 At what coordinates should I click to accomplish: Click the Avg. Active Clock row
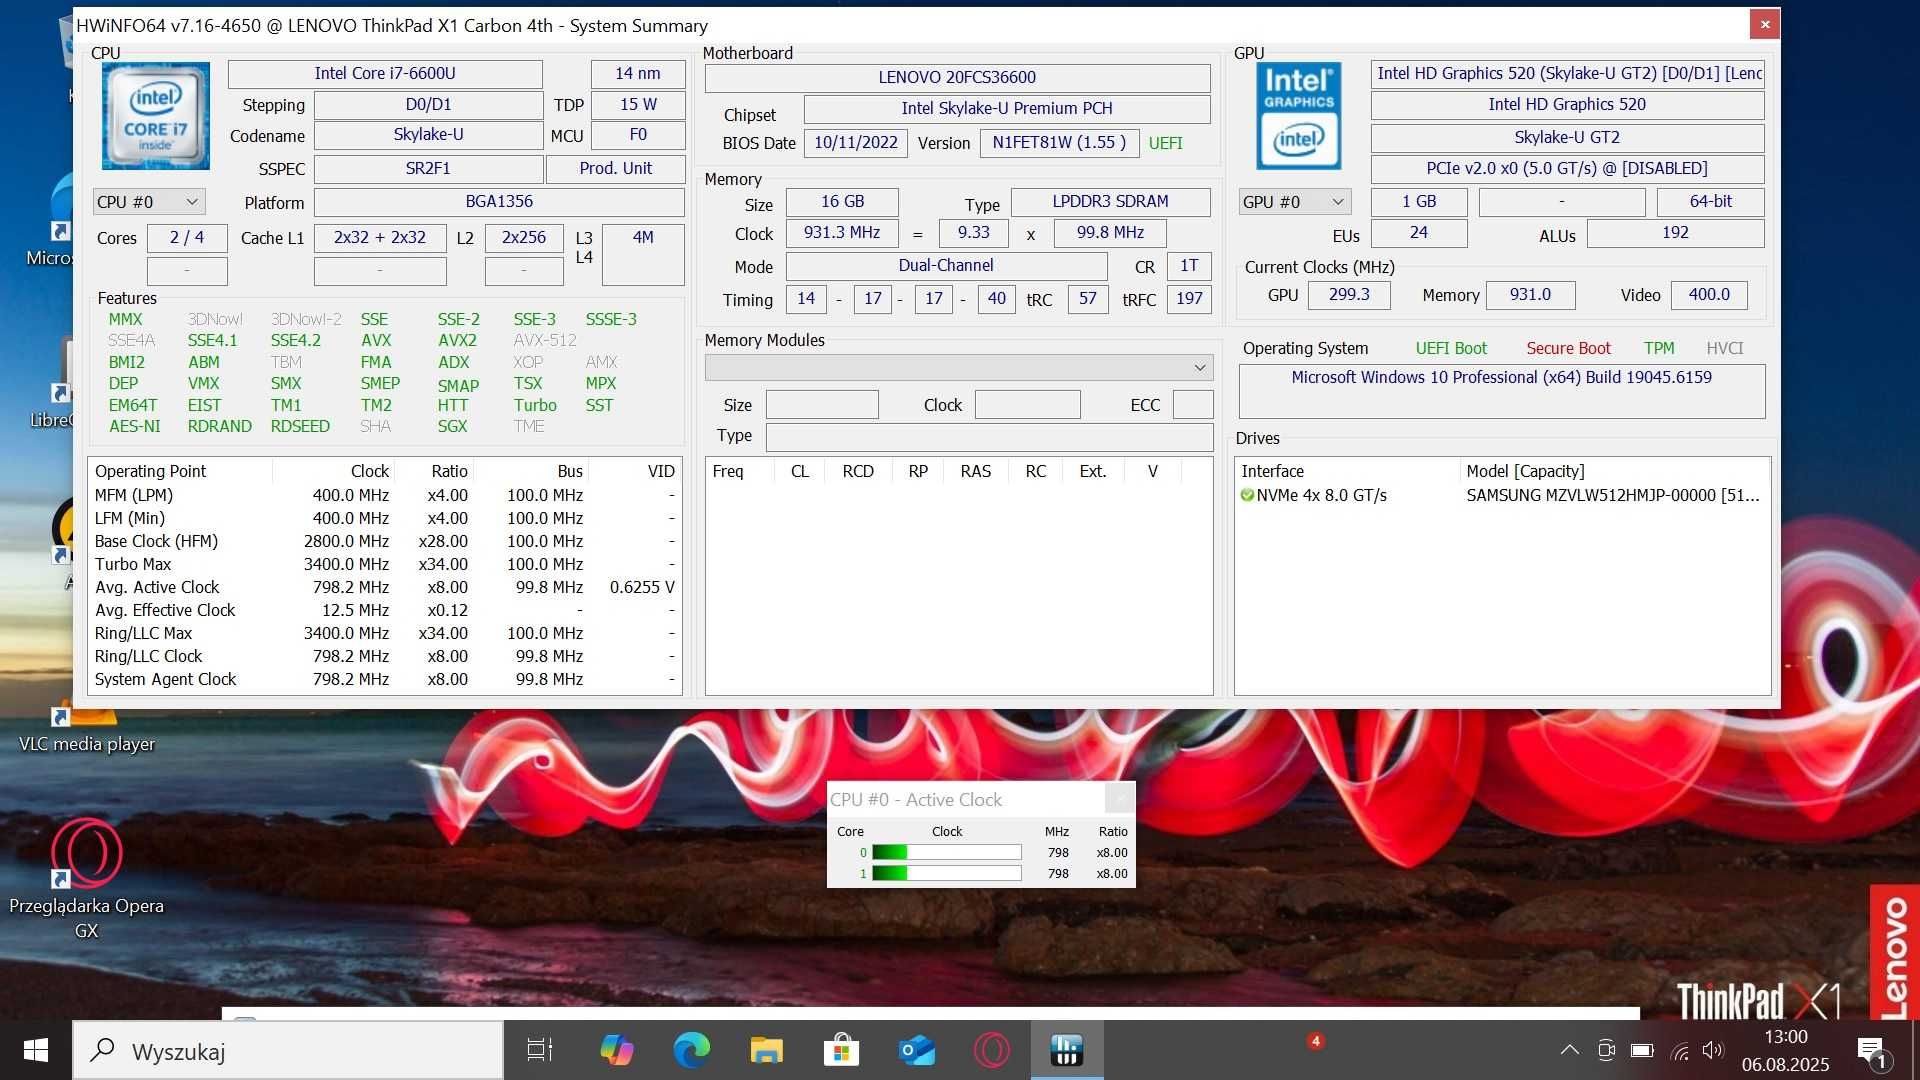(385, 587)
